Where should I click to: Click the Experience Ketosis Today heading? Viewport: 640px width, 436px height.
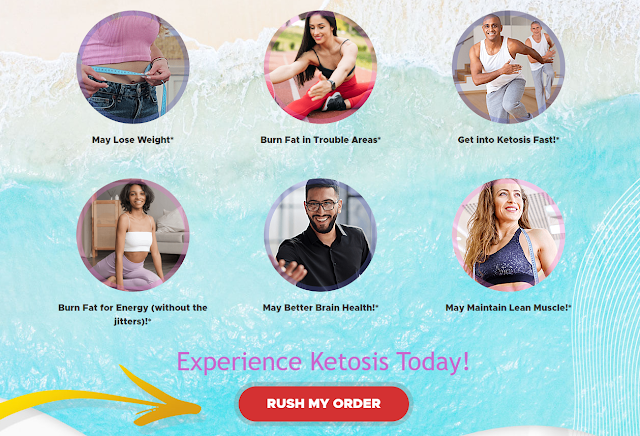tap(323, 362)
